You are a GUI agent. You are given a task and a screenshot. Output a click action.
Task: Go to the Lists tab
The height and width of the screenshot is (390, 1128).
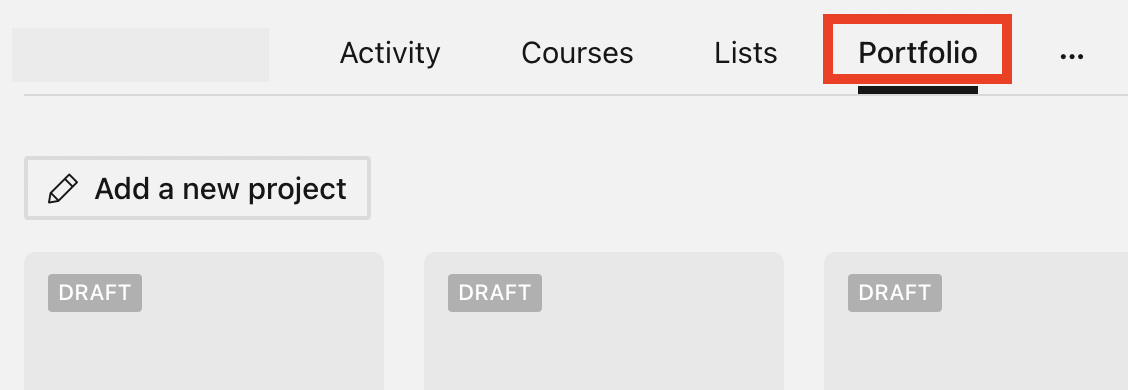click(745, 53)
